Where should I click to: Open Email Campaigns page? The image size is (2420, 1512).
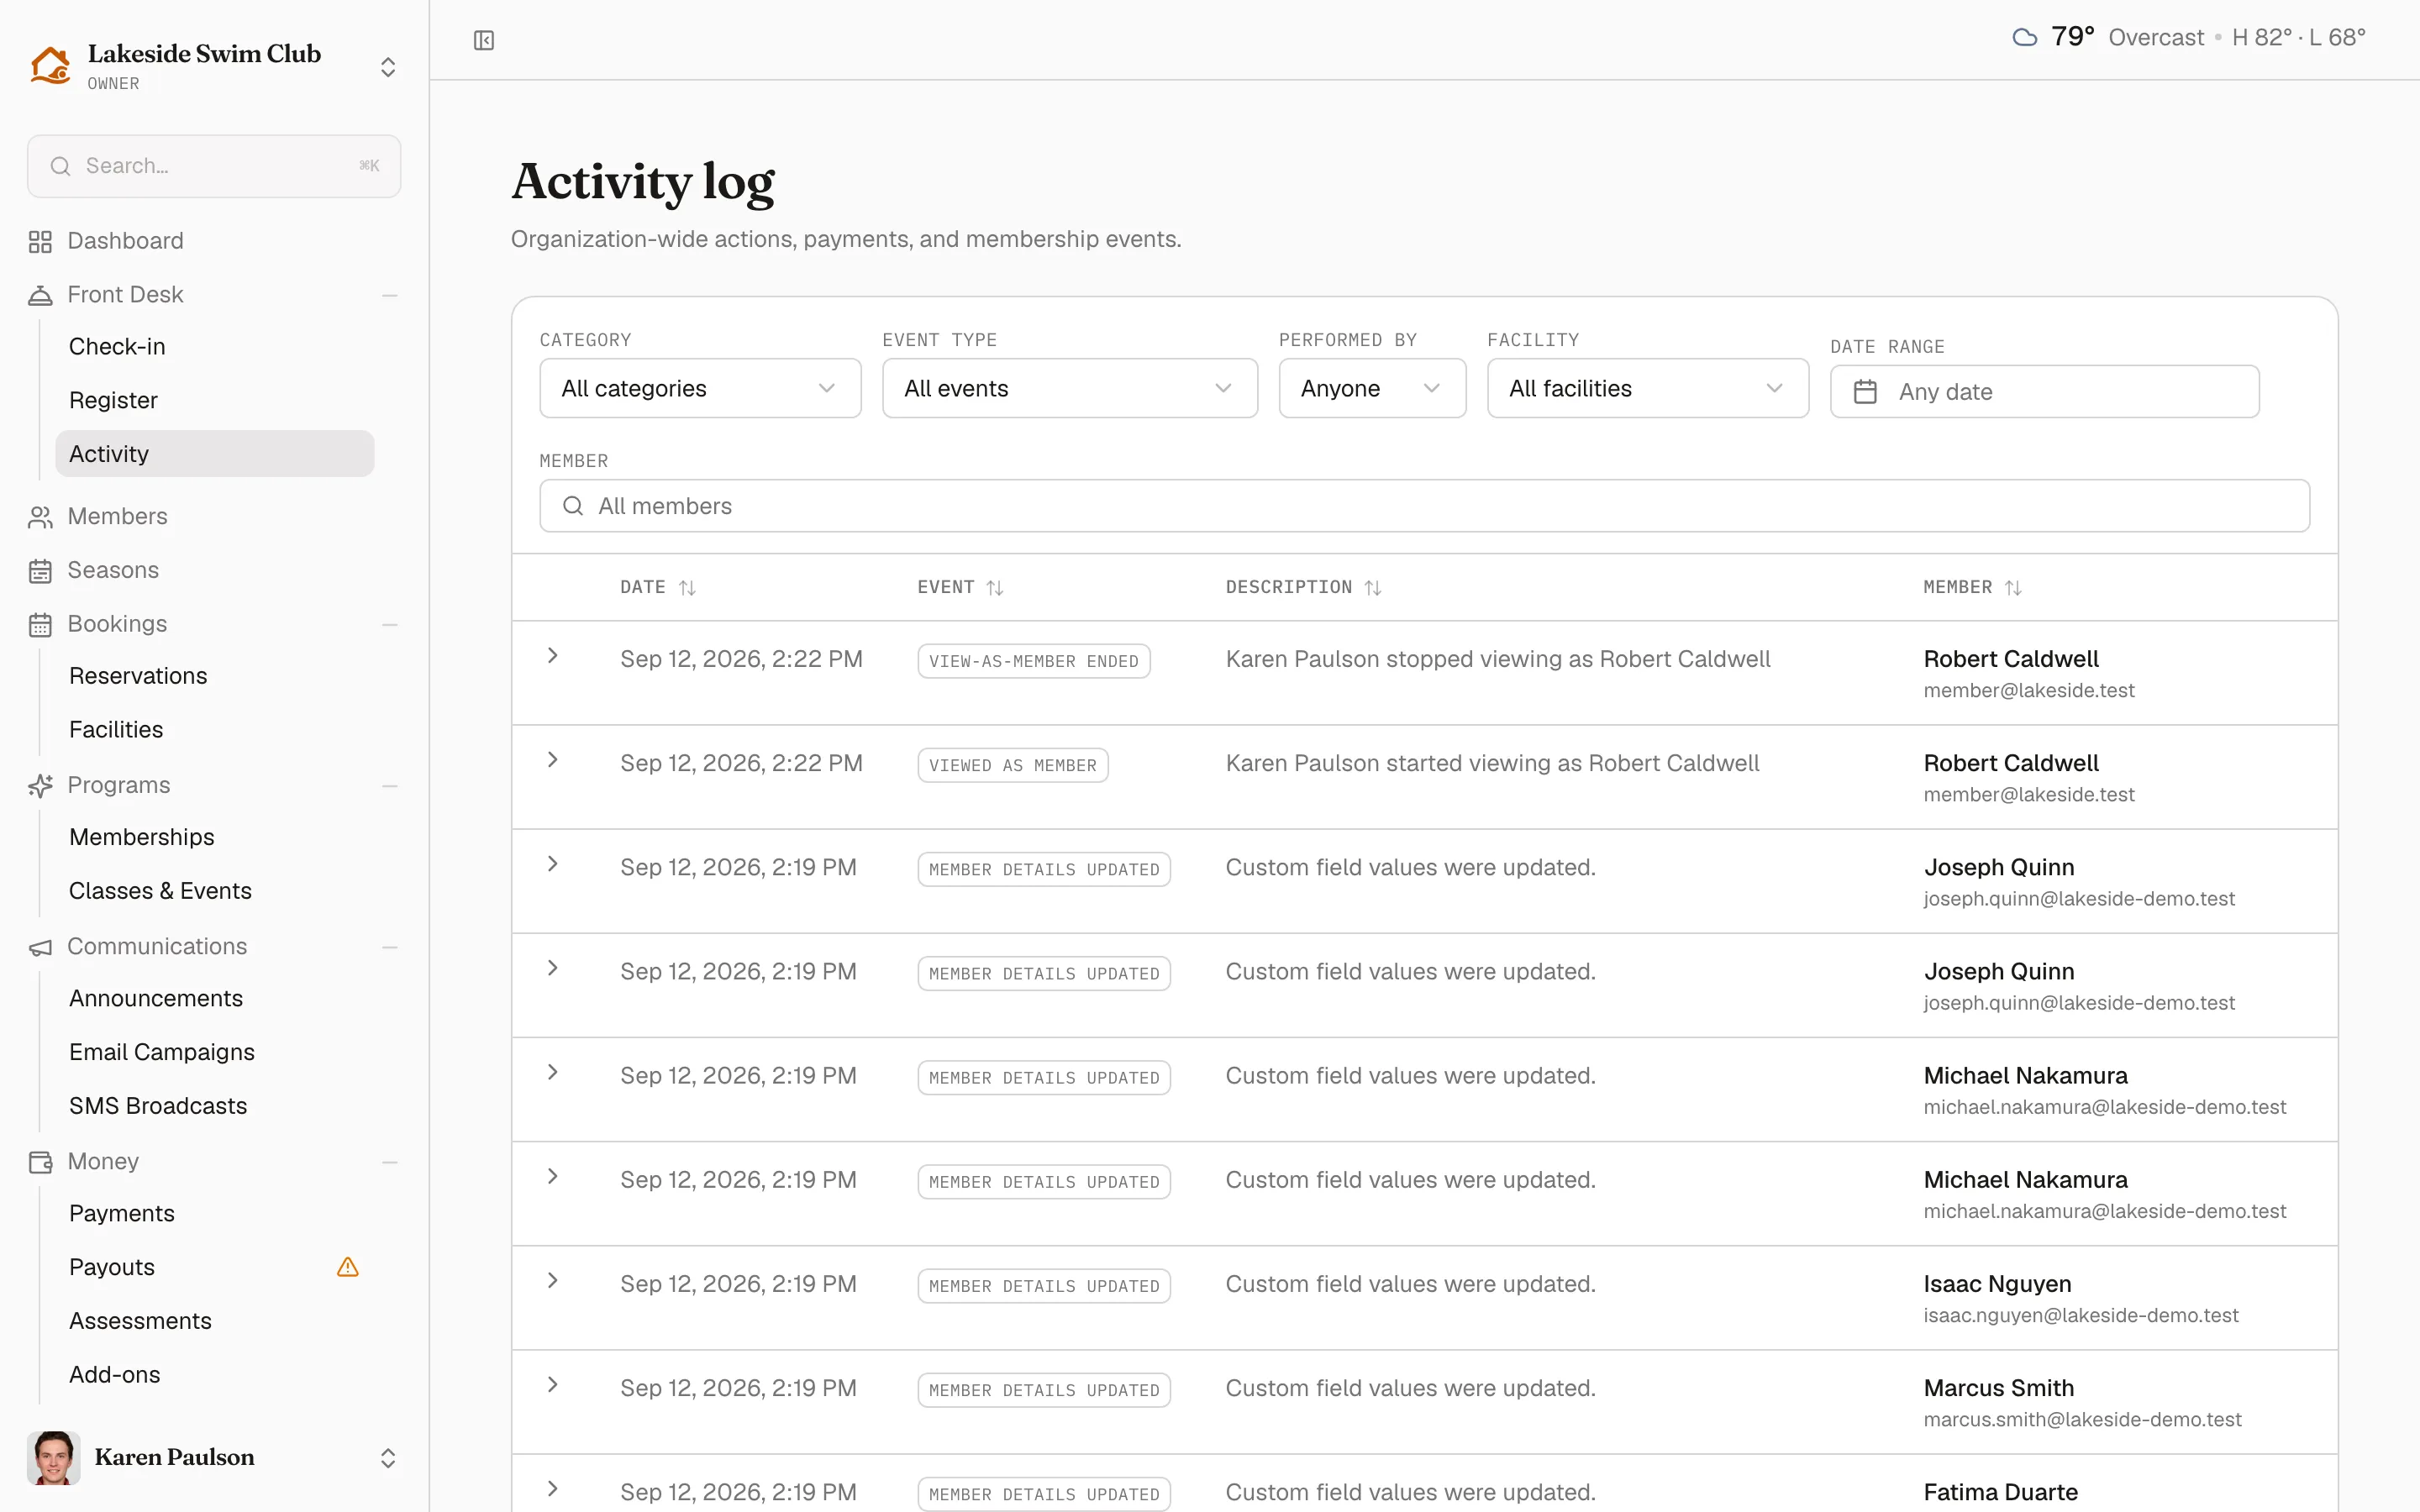click(x=162, y=1052)
